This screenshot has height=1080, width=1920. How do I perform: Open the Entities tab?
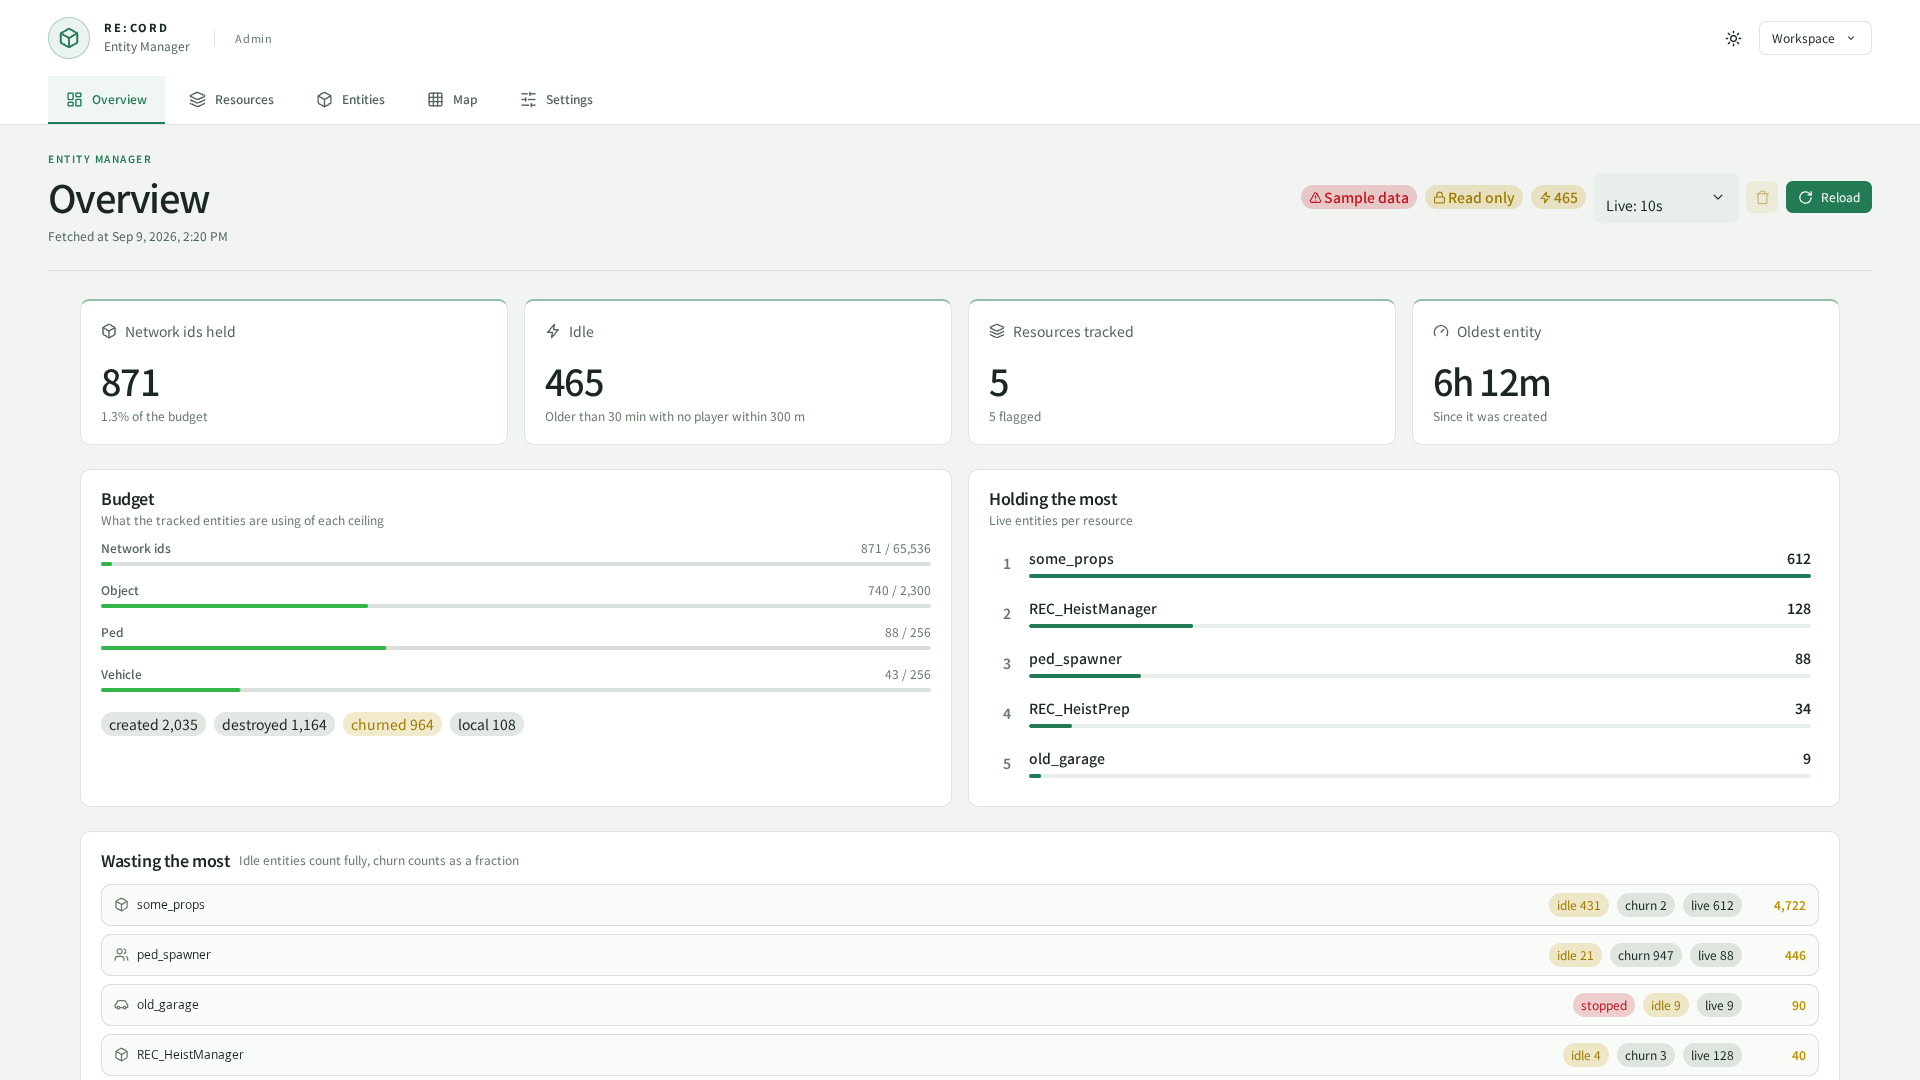click(x=350, y=99)
